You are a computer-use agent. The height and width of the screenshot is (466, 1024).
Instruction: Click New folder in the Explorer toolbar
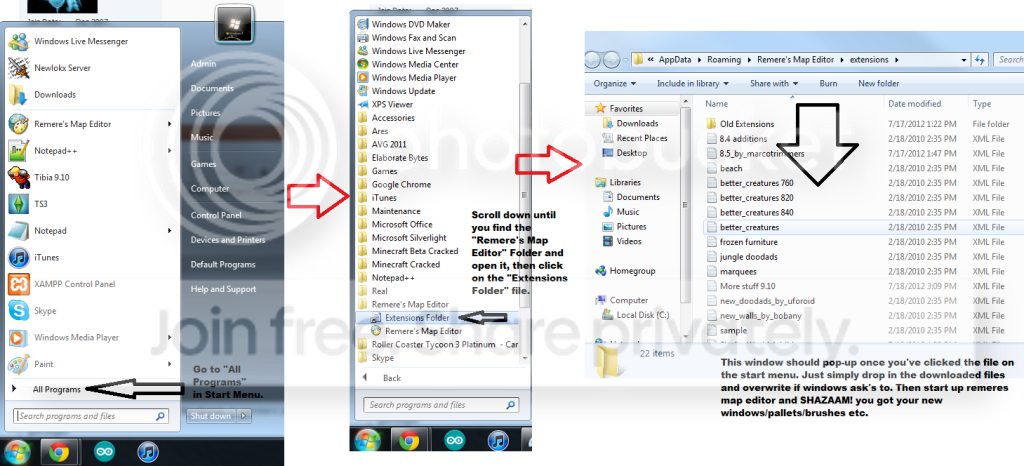(878, 84)
